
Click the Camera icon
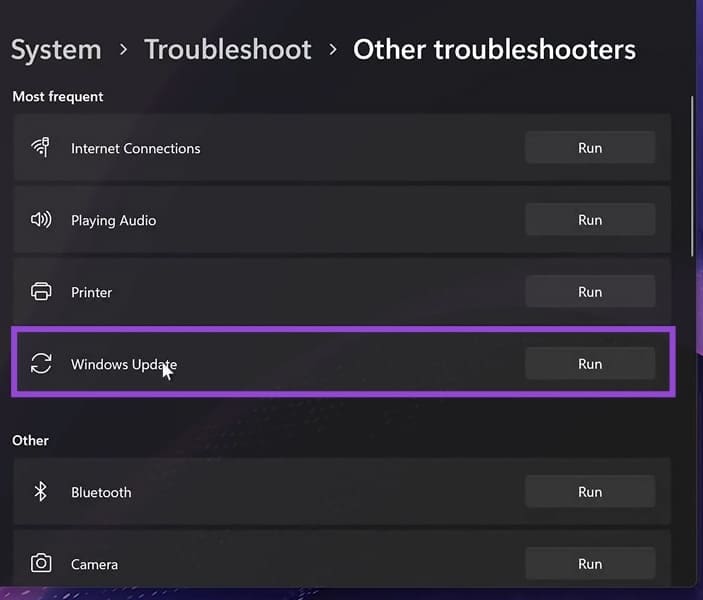[x=41, y=564]
